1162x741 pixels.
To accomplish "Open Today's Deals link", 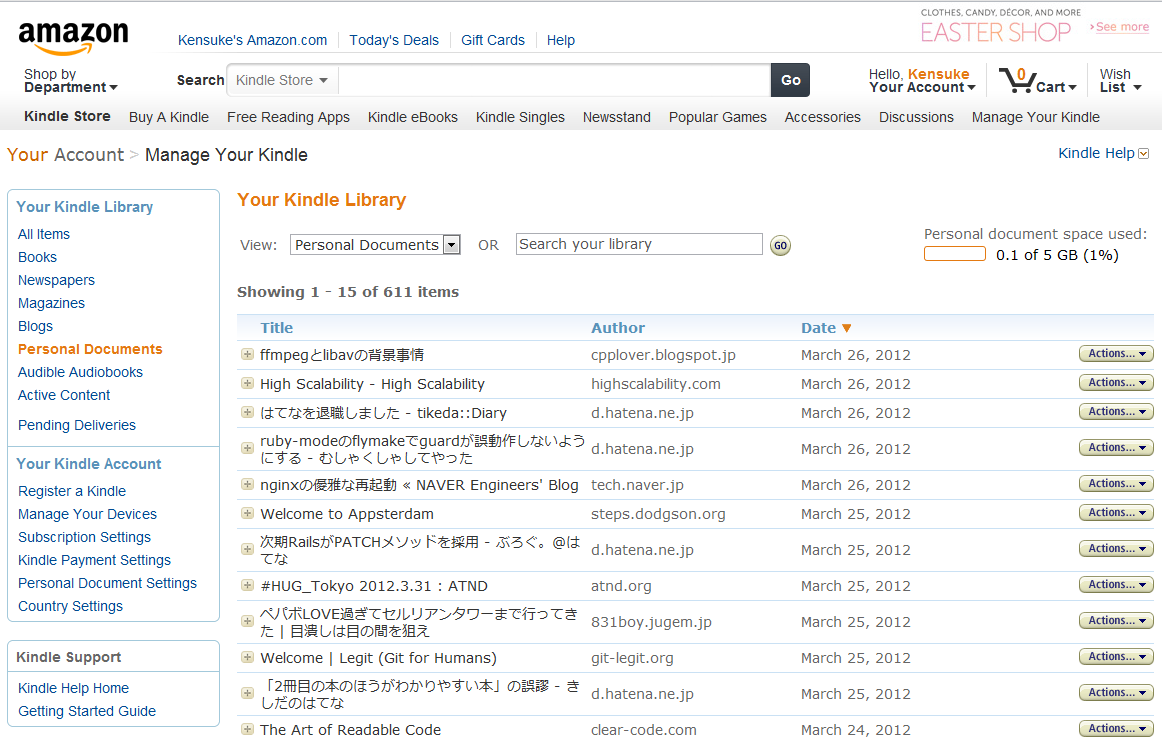I will coord(394,40).
